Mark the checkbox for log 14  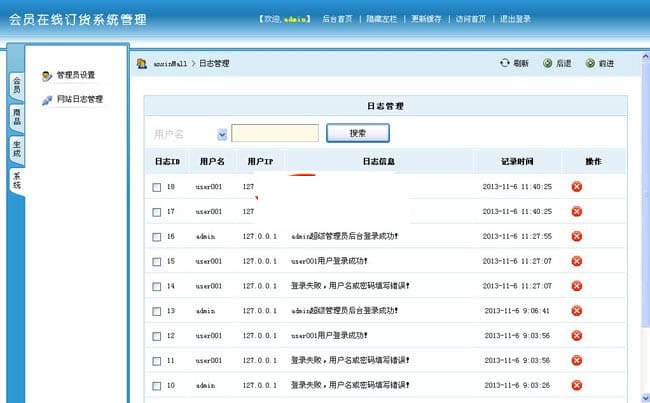(x=157, y=287)
